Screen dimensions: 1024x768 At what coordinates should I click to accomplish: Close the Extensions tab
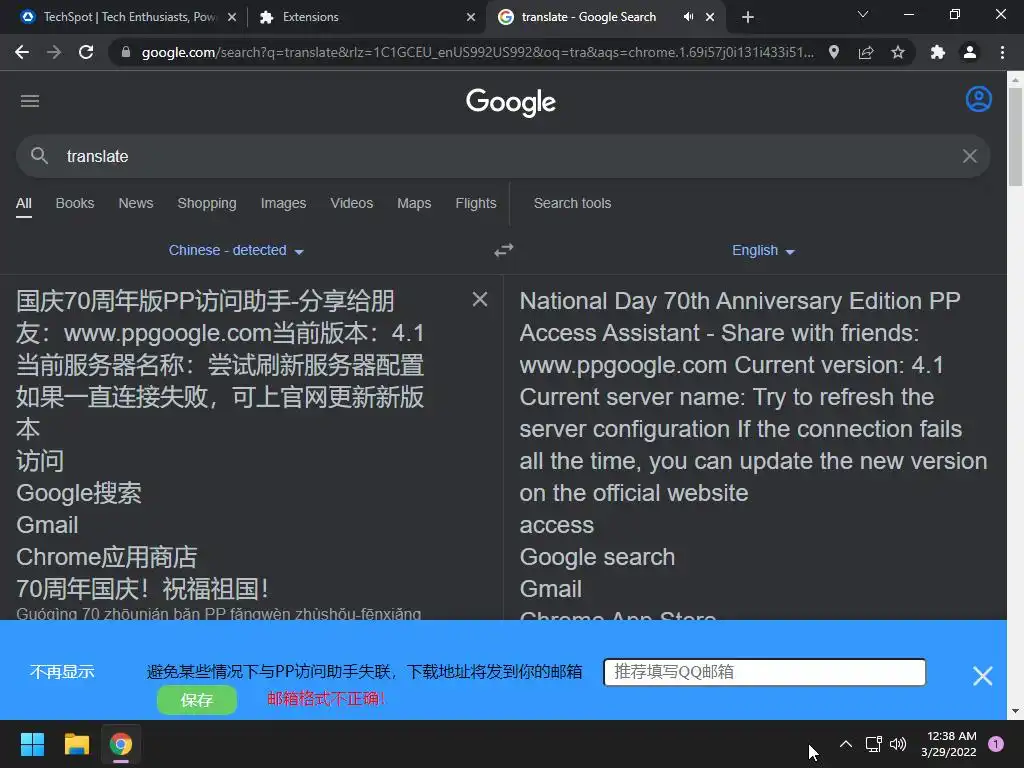[471, 18]
